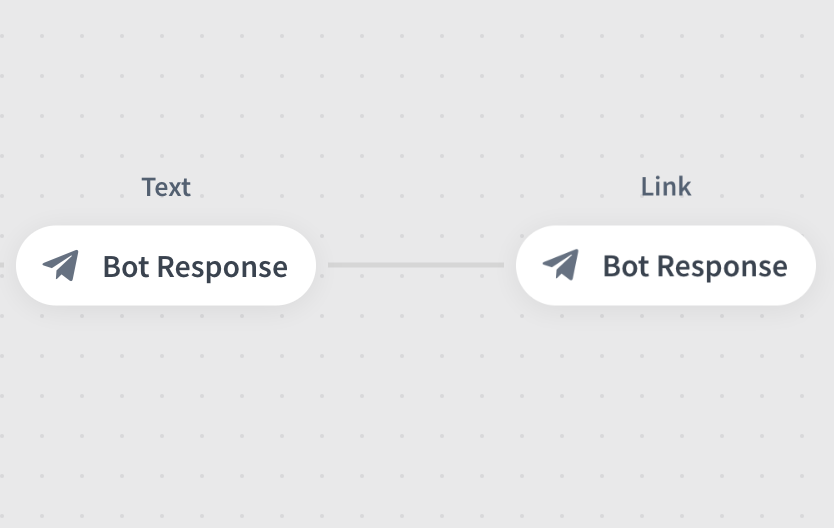
Task: Hit the send-arrow glyph beside the Text response
Action: pyautogui.click(x=61, y=265)
